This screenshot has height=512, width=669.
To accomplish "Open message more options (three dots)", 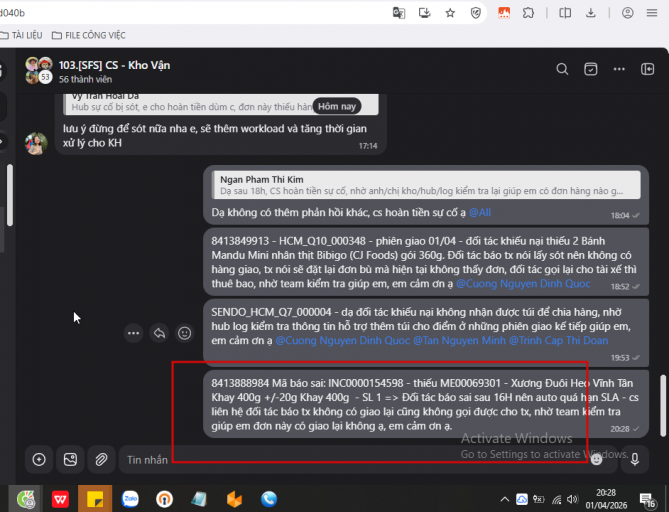I will [x=134, y=333].
